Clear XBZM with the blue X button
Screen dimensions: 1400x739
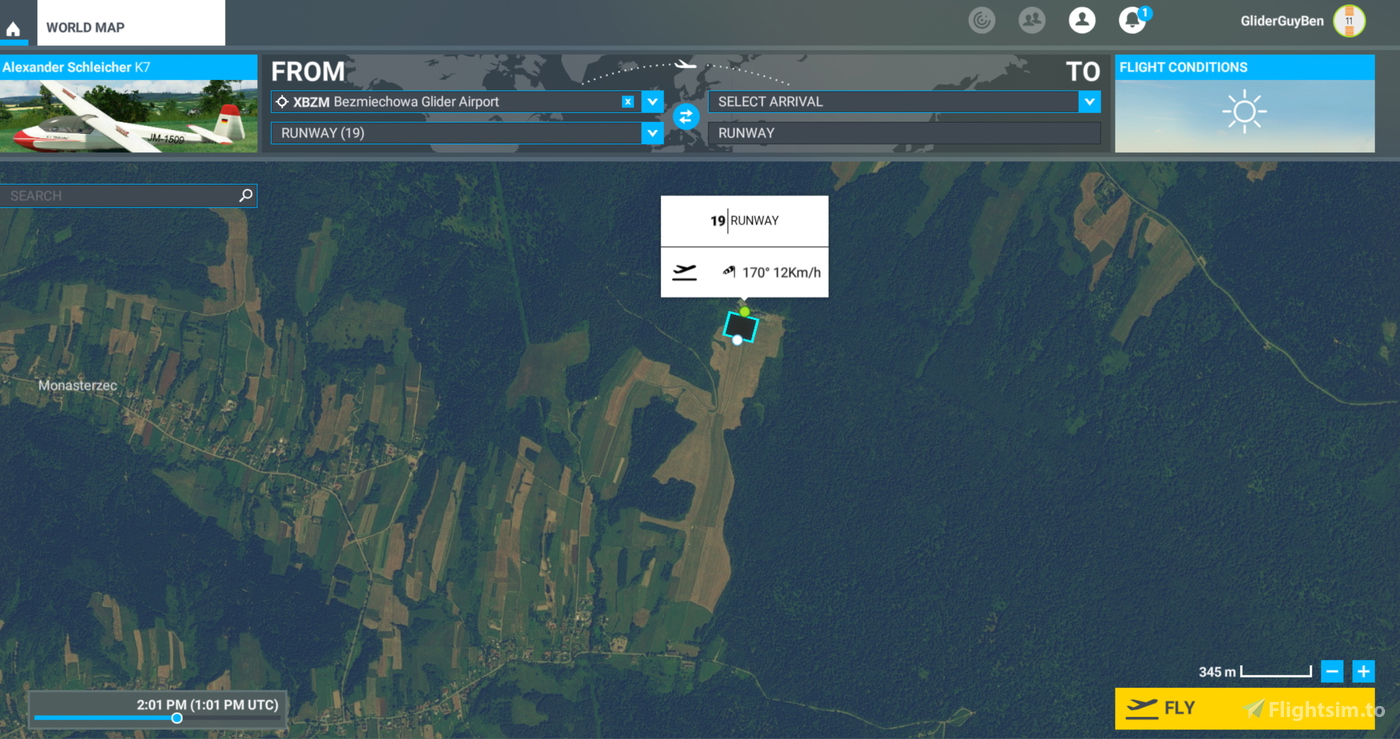(628, 101)
